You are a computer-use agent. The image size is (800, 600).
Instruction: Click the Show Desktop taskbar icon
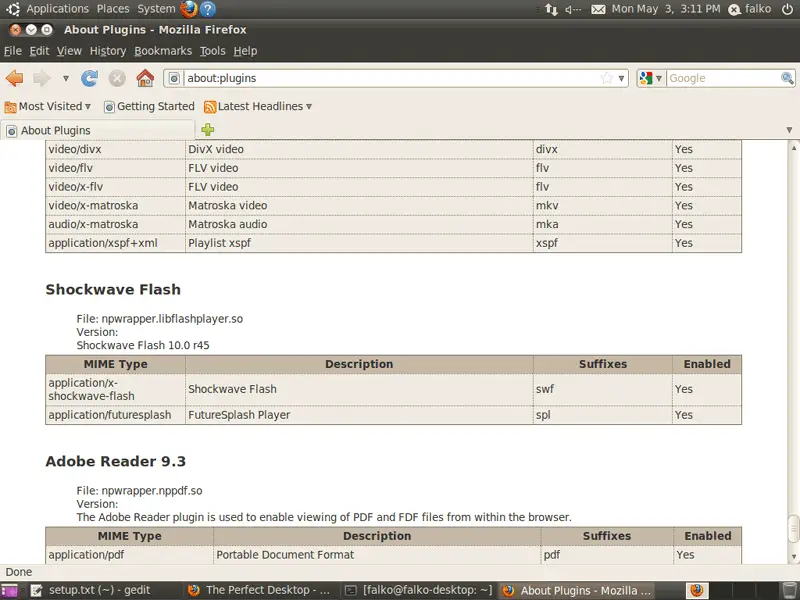click(x=9, y=591)
